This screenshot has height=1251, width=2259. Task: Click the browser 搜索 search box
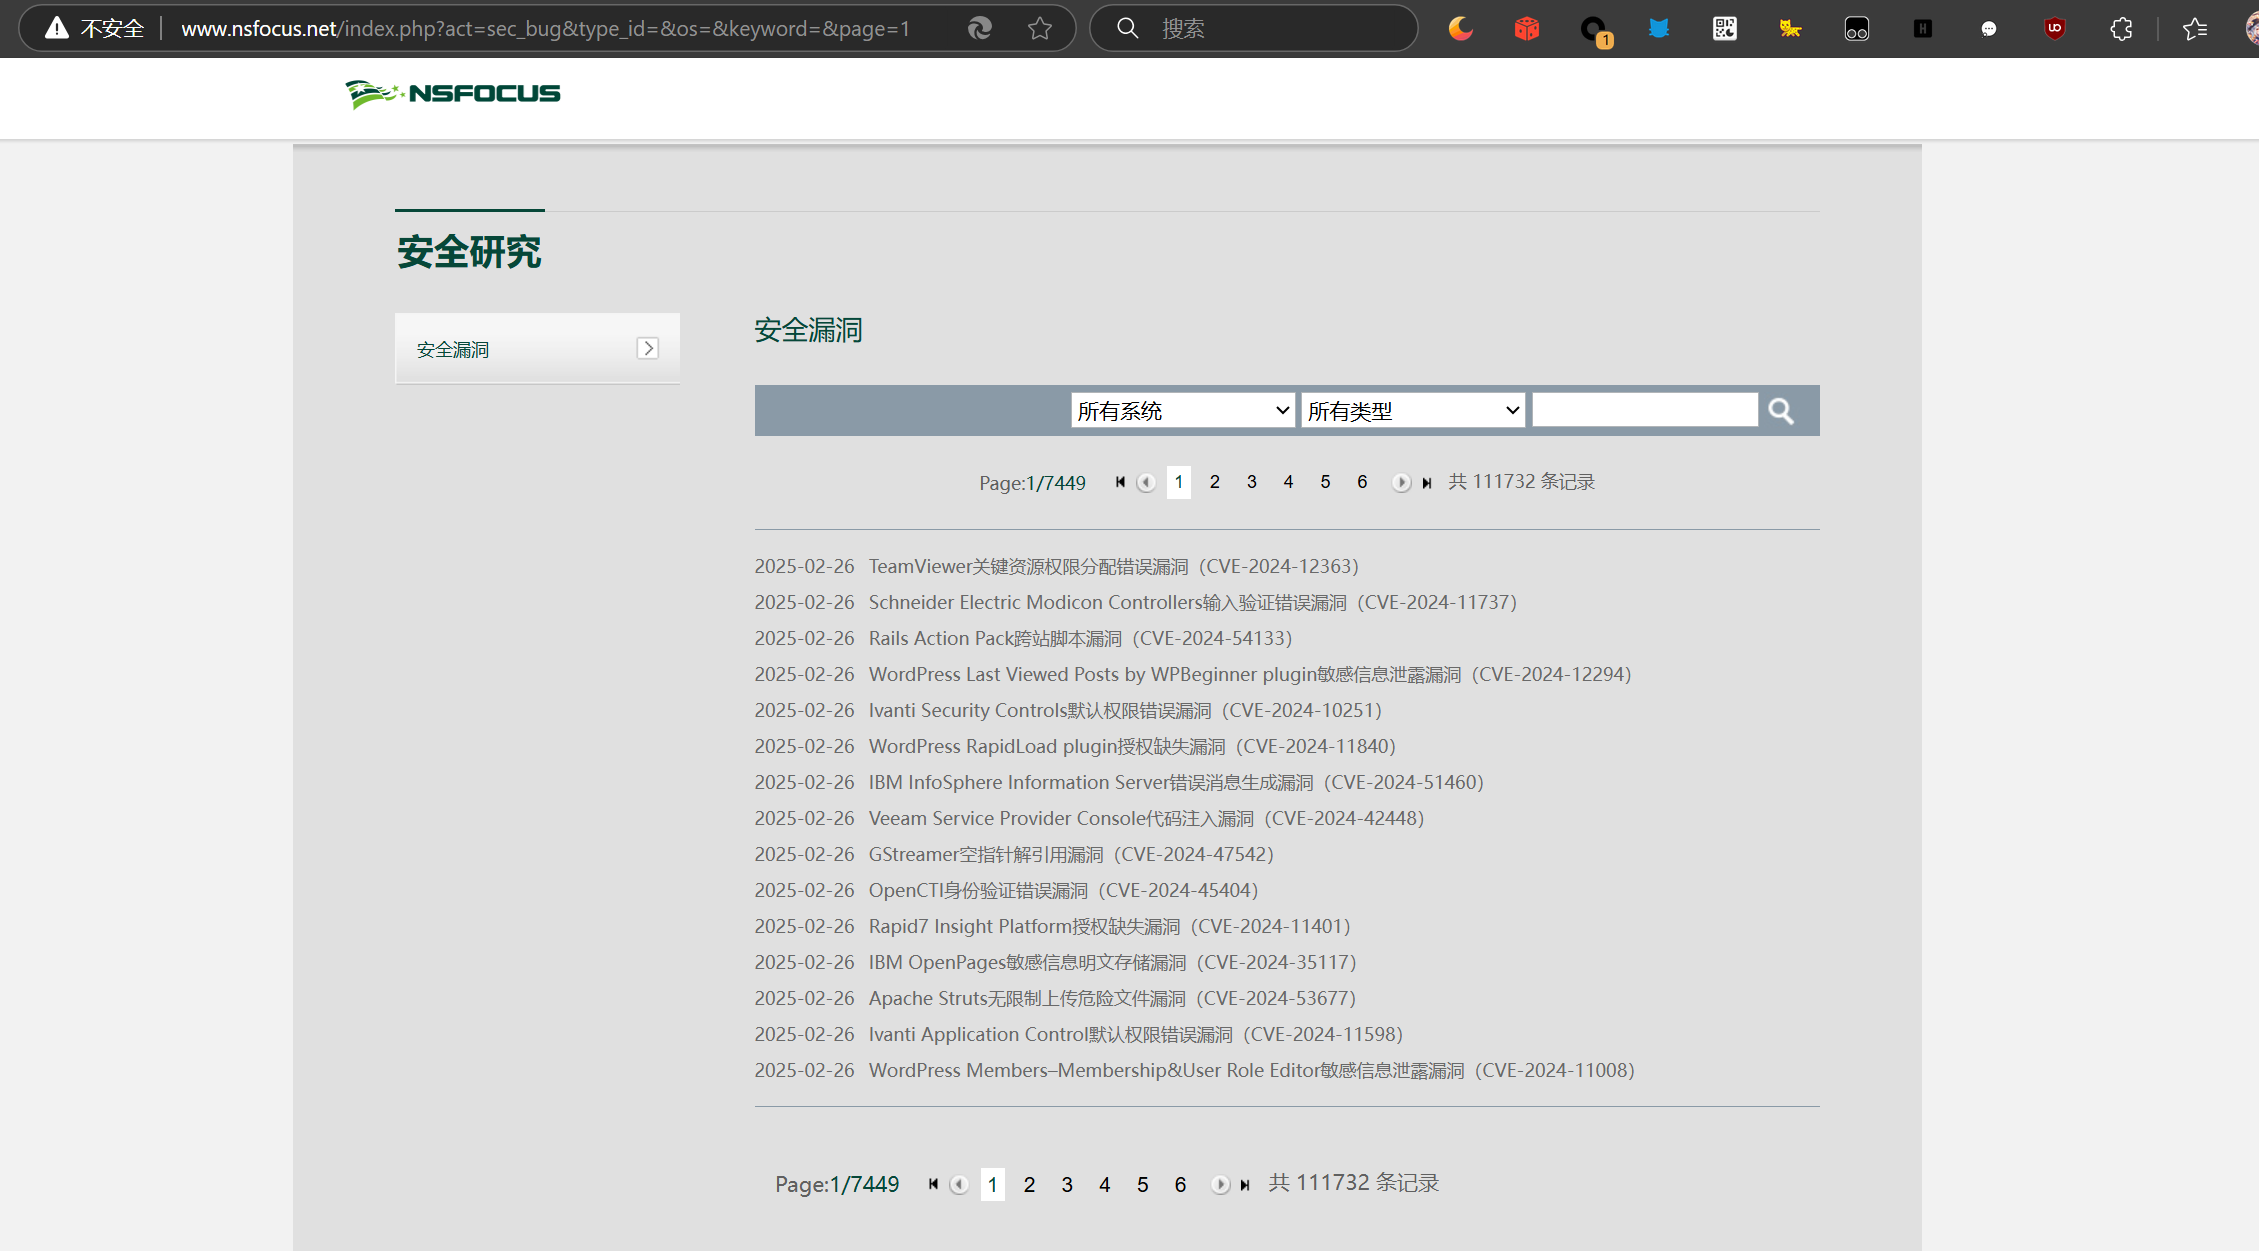(1254, 28)
